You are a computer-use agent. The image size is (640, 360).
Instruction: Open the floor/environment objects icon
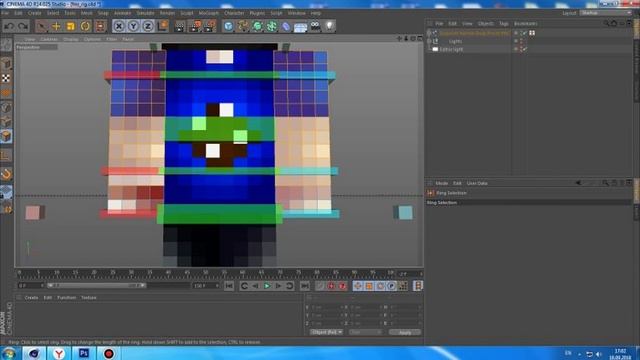300,26
